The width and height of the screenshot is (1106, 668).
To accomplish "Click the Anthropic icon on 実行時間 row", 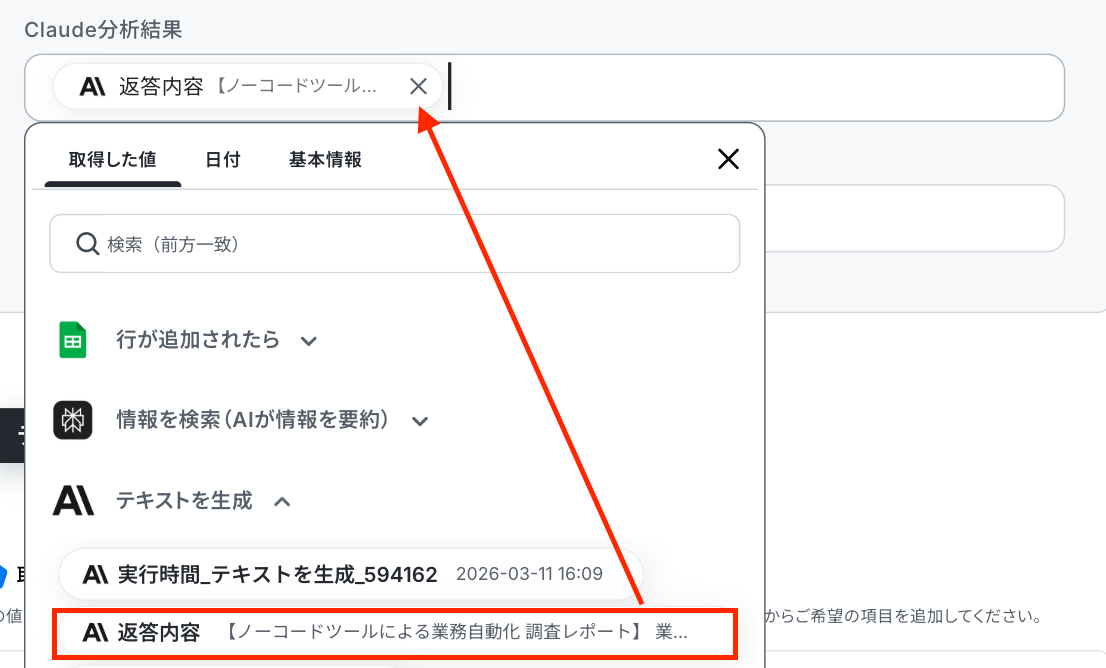I will (95, 574).
